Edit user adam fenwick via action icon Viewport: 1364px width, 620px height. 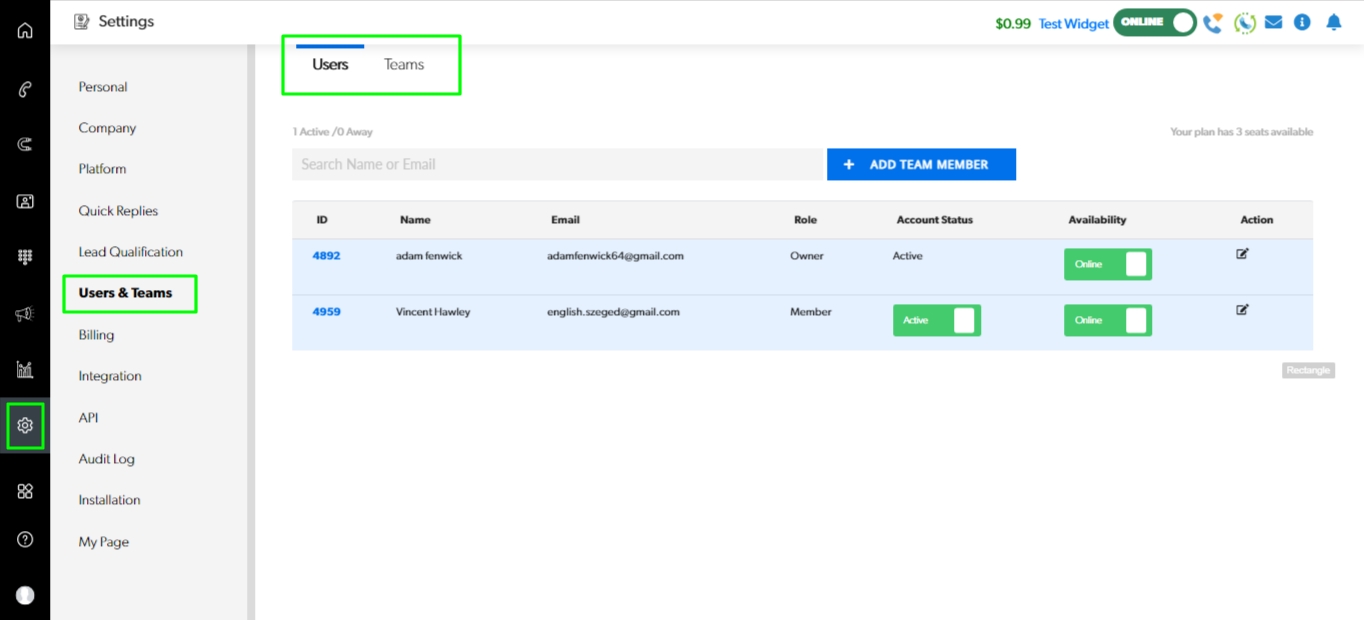pyautogui.click(x=1242, y=254)
